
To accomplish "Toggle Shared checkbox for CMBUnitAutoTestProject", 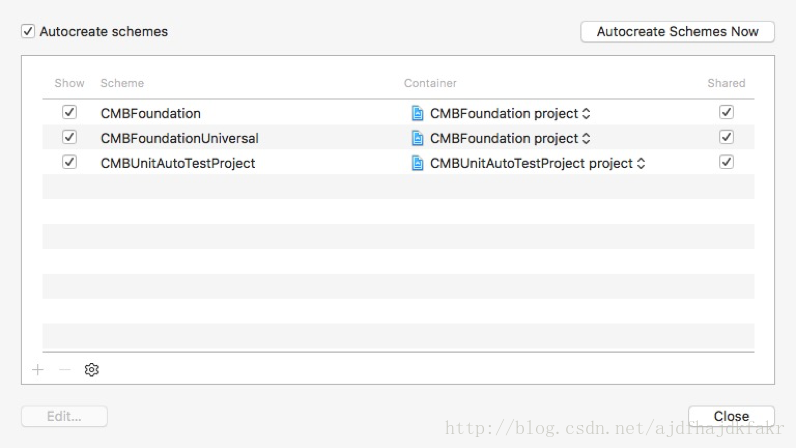I will point(726,162).
